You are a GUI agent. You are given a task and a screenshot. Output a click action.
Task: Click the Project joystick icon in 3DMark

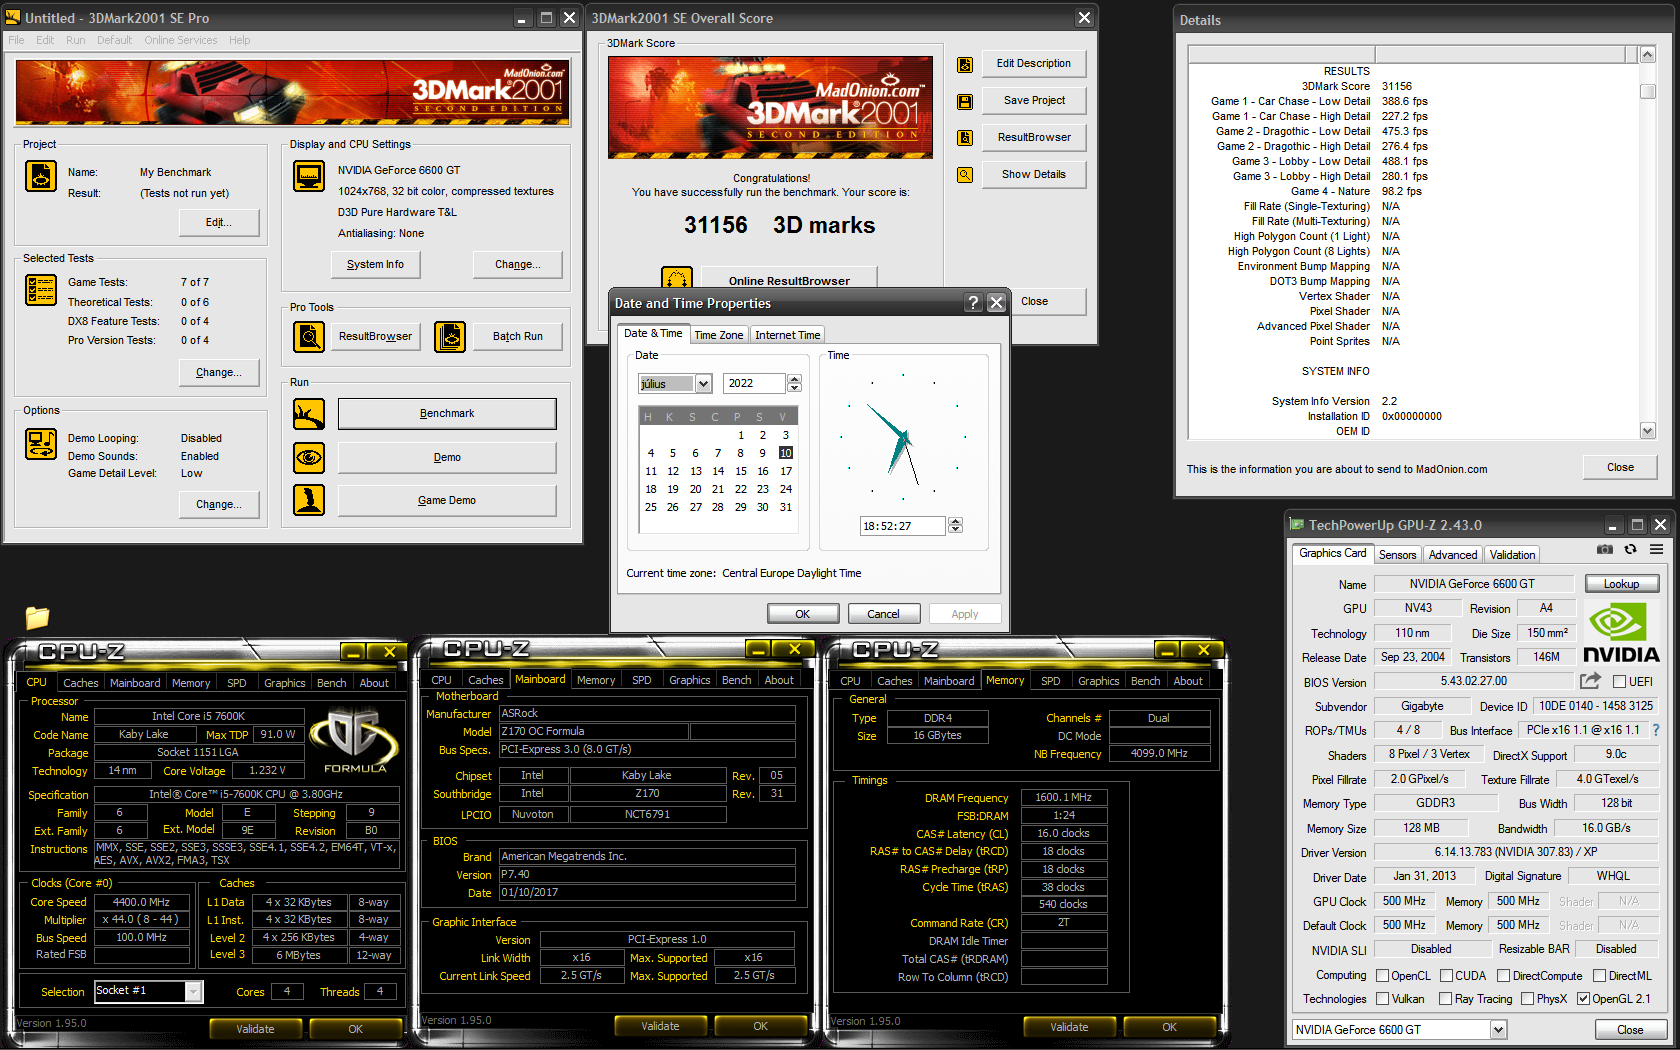coord(41,176)
